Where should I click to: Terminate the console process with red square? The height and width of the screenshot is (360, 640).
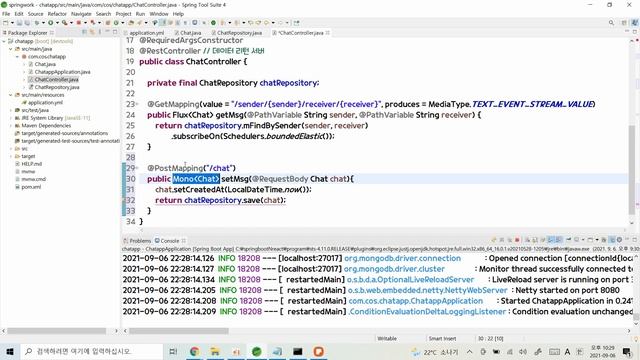click(x=517, y=240)
